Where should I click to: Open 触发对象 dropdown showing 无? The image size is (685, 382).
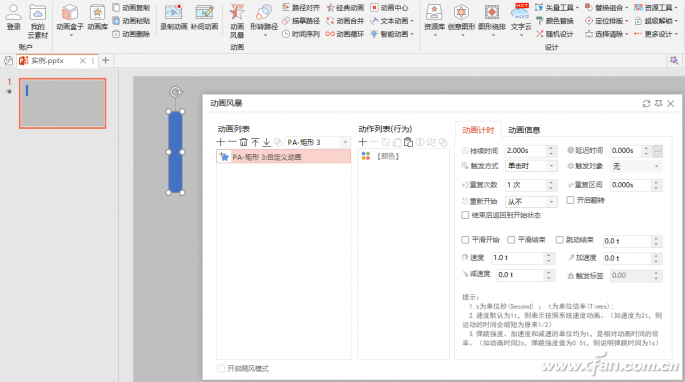(636, 166)
